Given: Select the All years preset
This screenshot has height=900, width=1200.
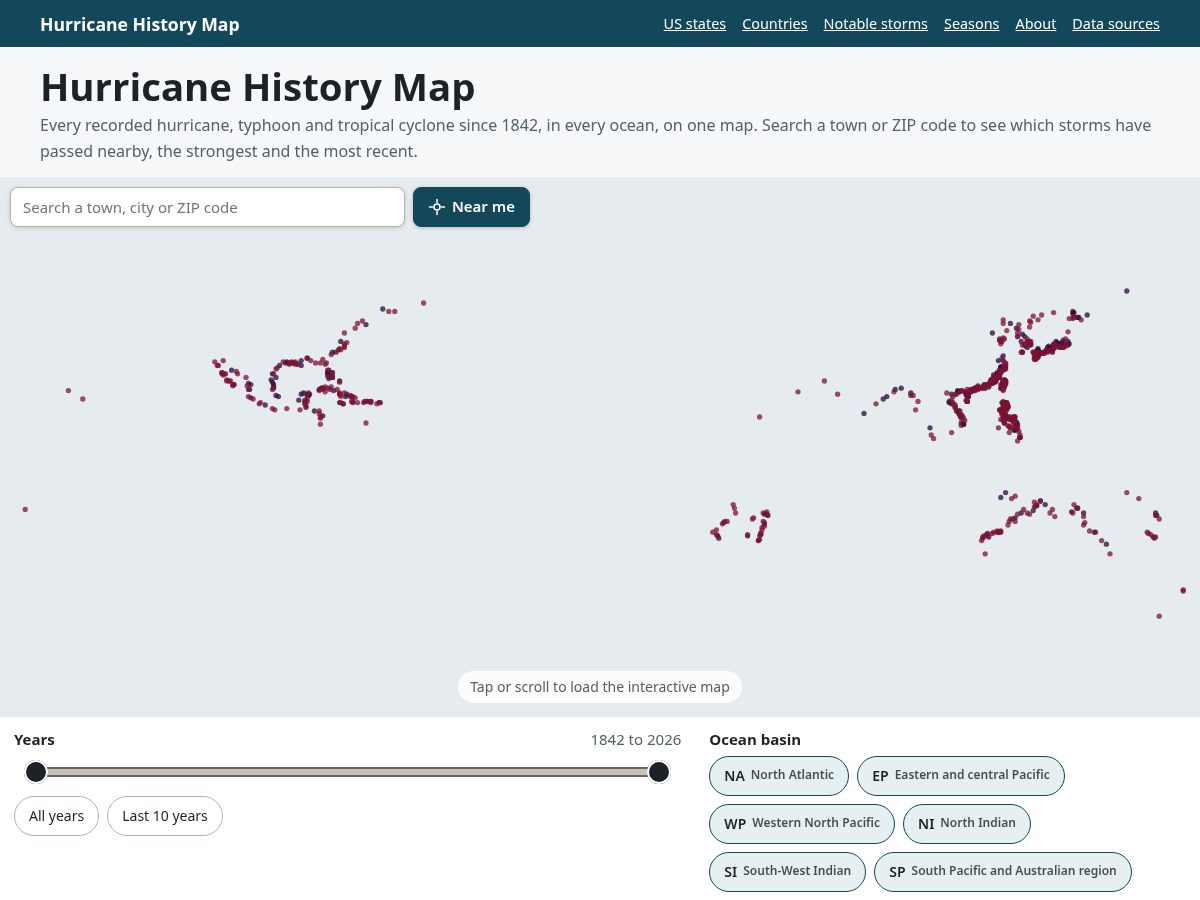Looking at the screenshot, I should click(56, 816).
